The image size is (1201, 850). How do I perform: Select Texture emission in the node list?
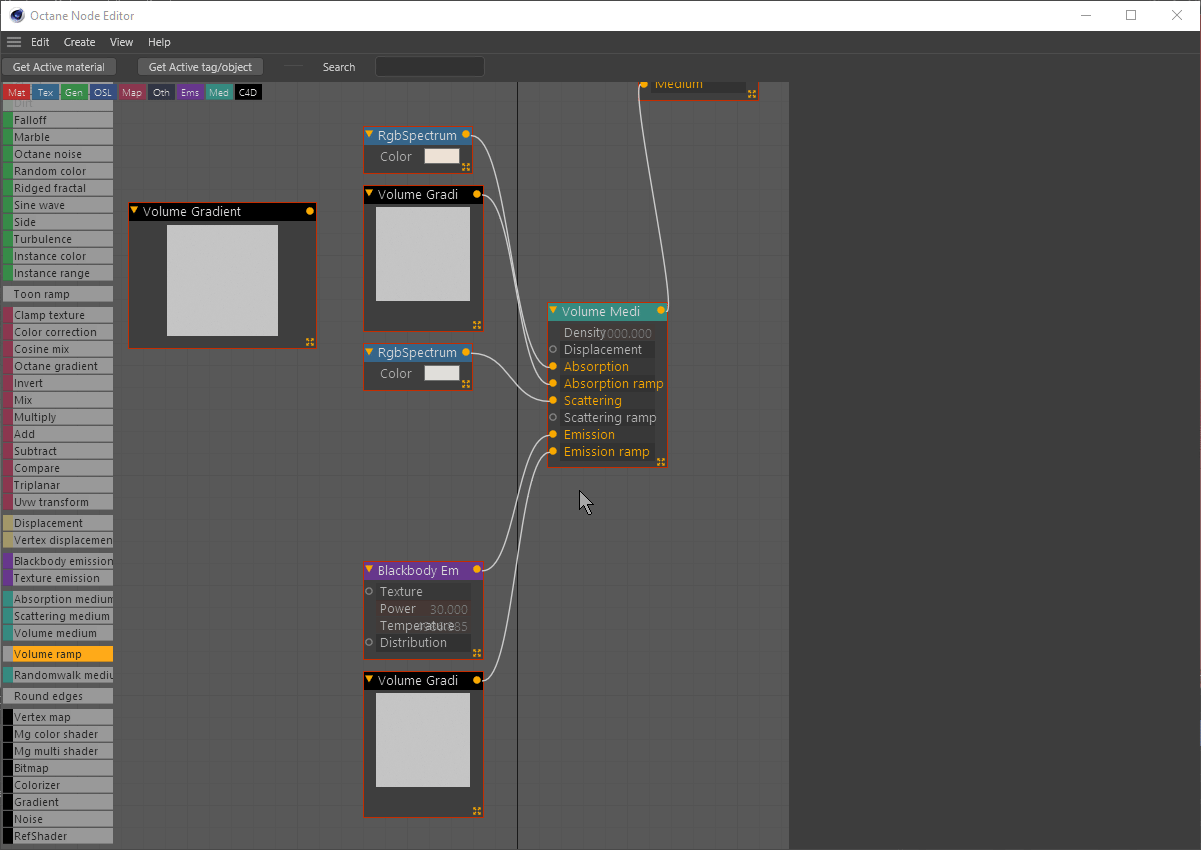(58, 578)
